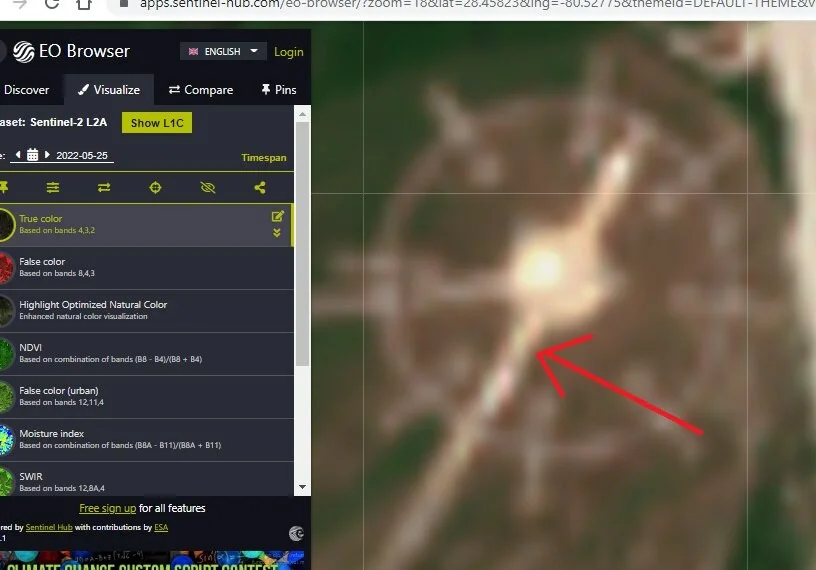
Task: Select the True color layer
Action: [147, 225]
